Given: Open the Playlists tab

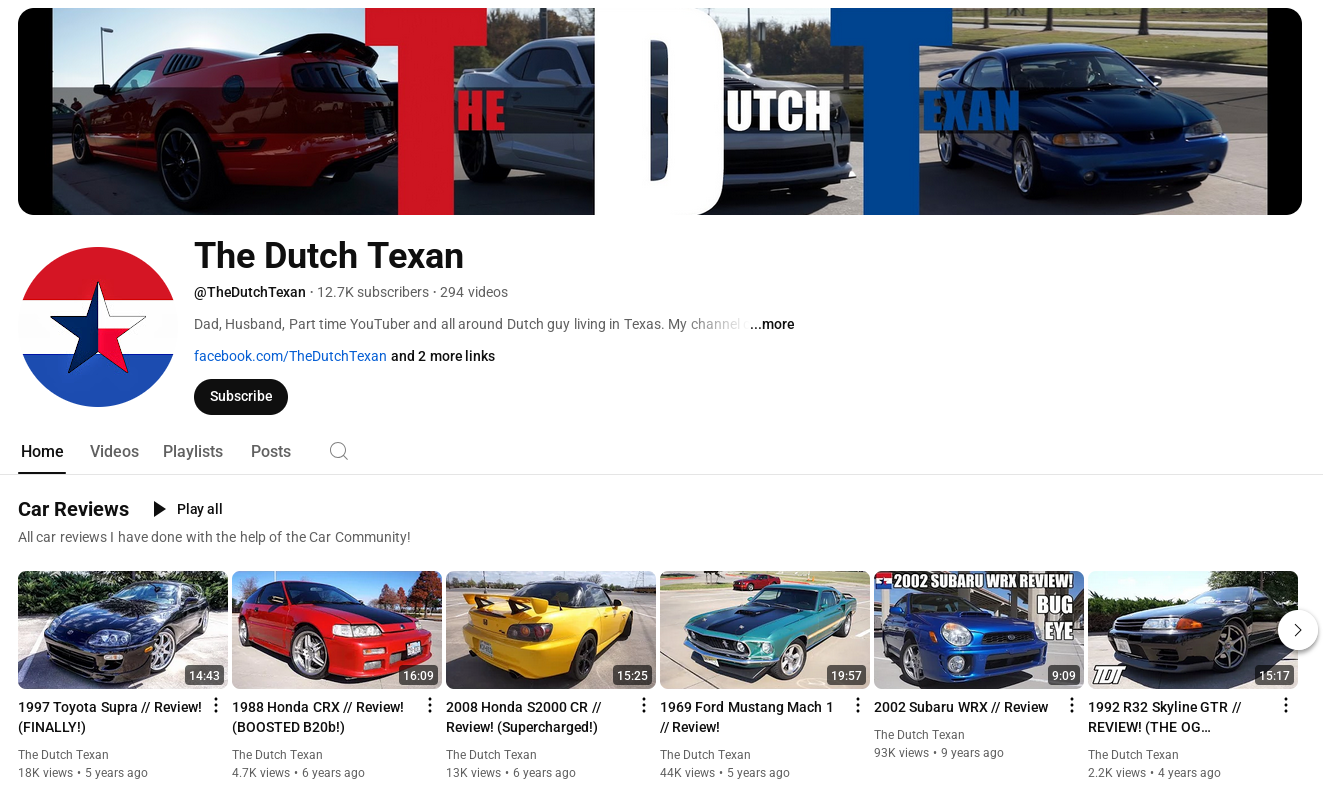Looking at the screenshot, I should pos(193,451).
